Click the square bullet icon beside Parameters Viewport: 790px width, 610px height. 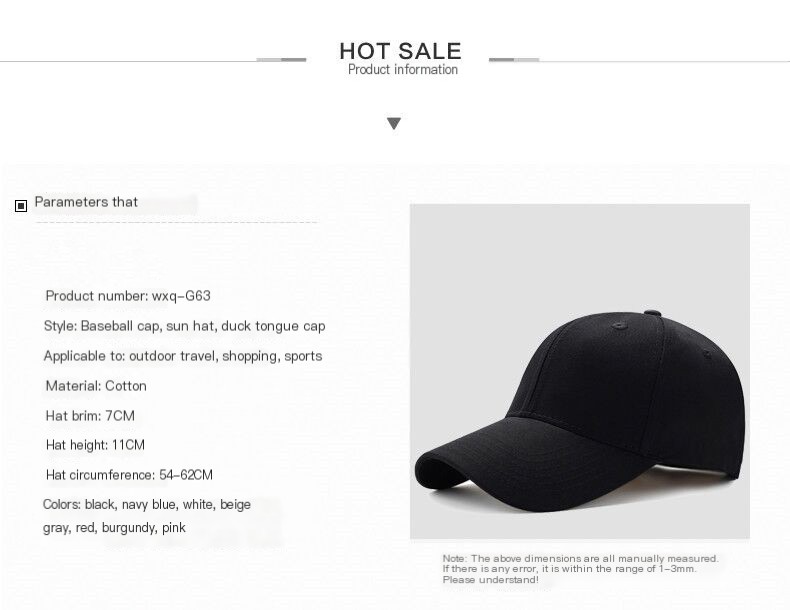point(21,206)
